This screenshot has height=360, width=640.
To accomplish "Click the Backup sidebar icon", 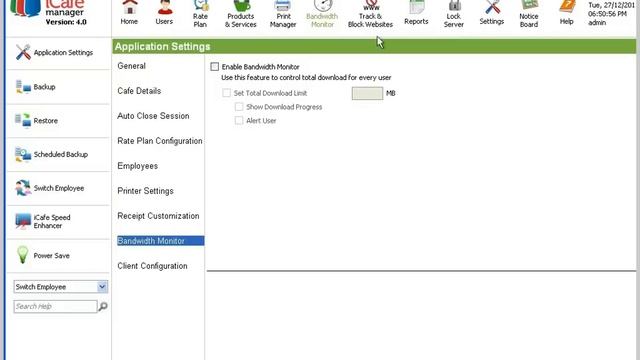I will pos(23,87).
